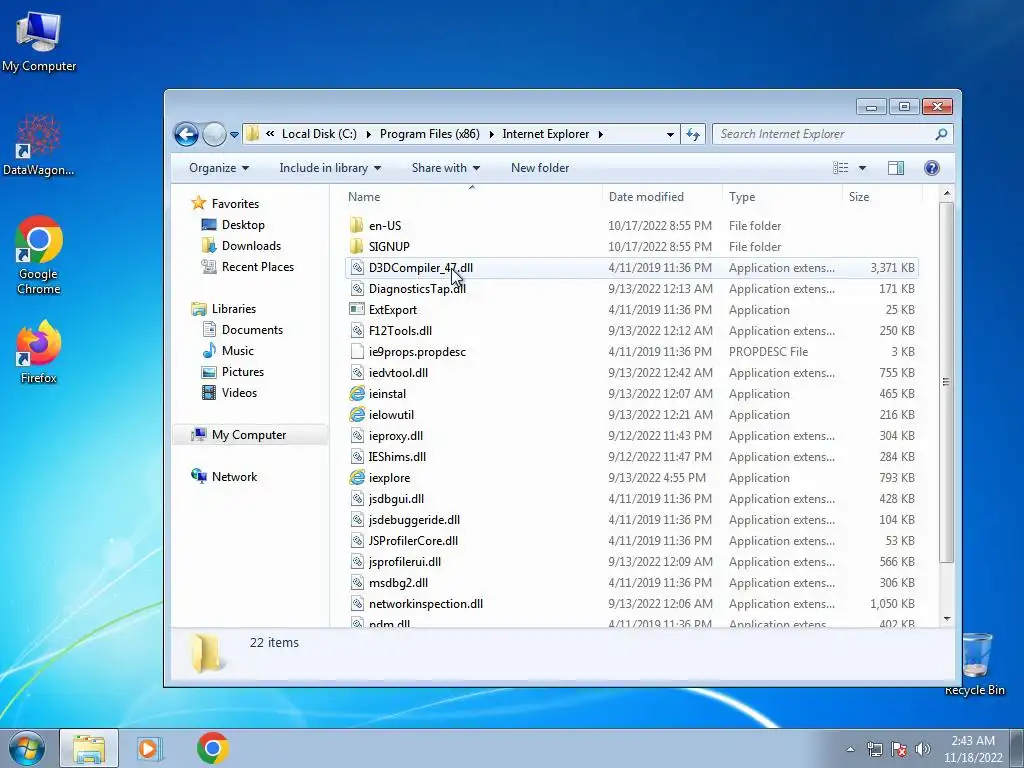Viewport: 1024px width, 768px height.
Task: Click the Chrome icon on the taskbar
Action: [x=212, y=748]
